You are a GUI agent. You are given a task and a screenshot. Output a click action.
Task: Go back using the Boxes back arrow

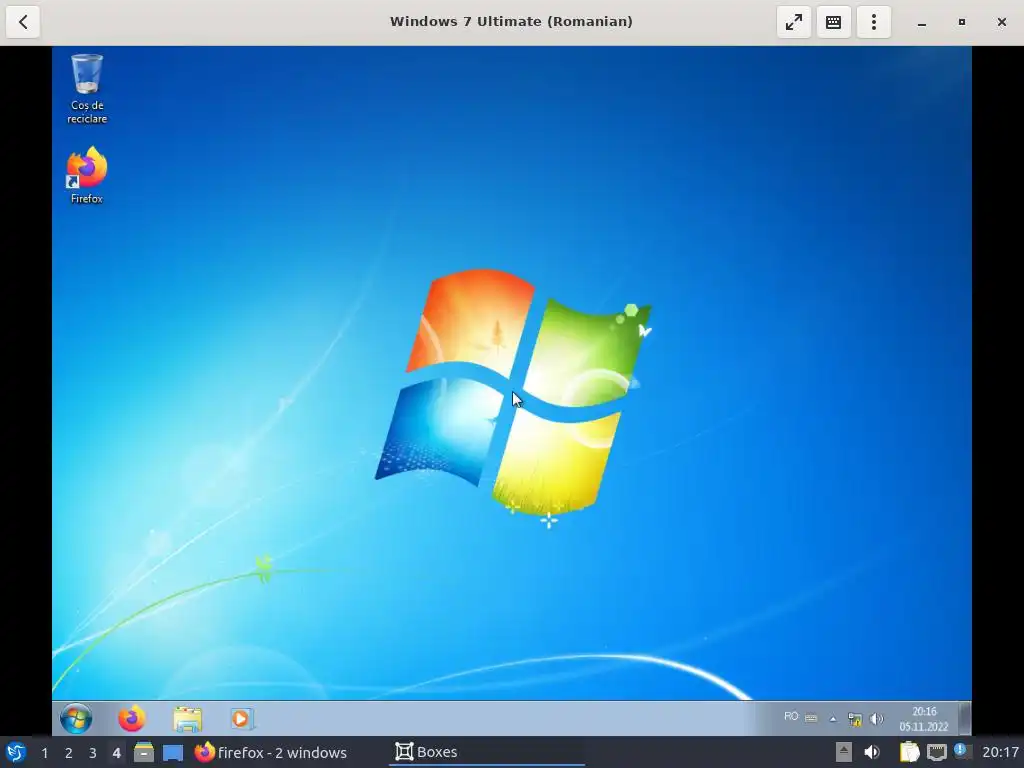point(23,22)
